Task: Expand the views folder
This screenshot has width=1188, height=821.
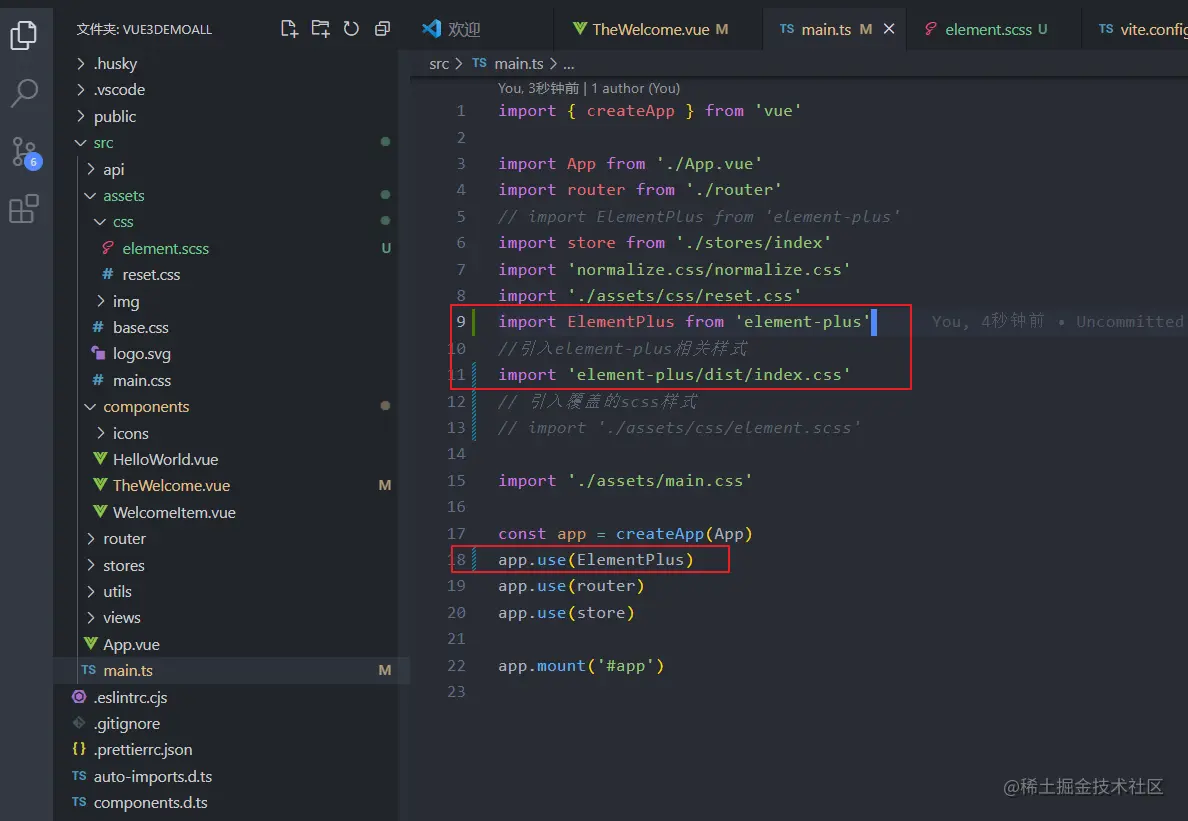Action: click(91, 617)
